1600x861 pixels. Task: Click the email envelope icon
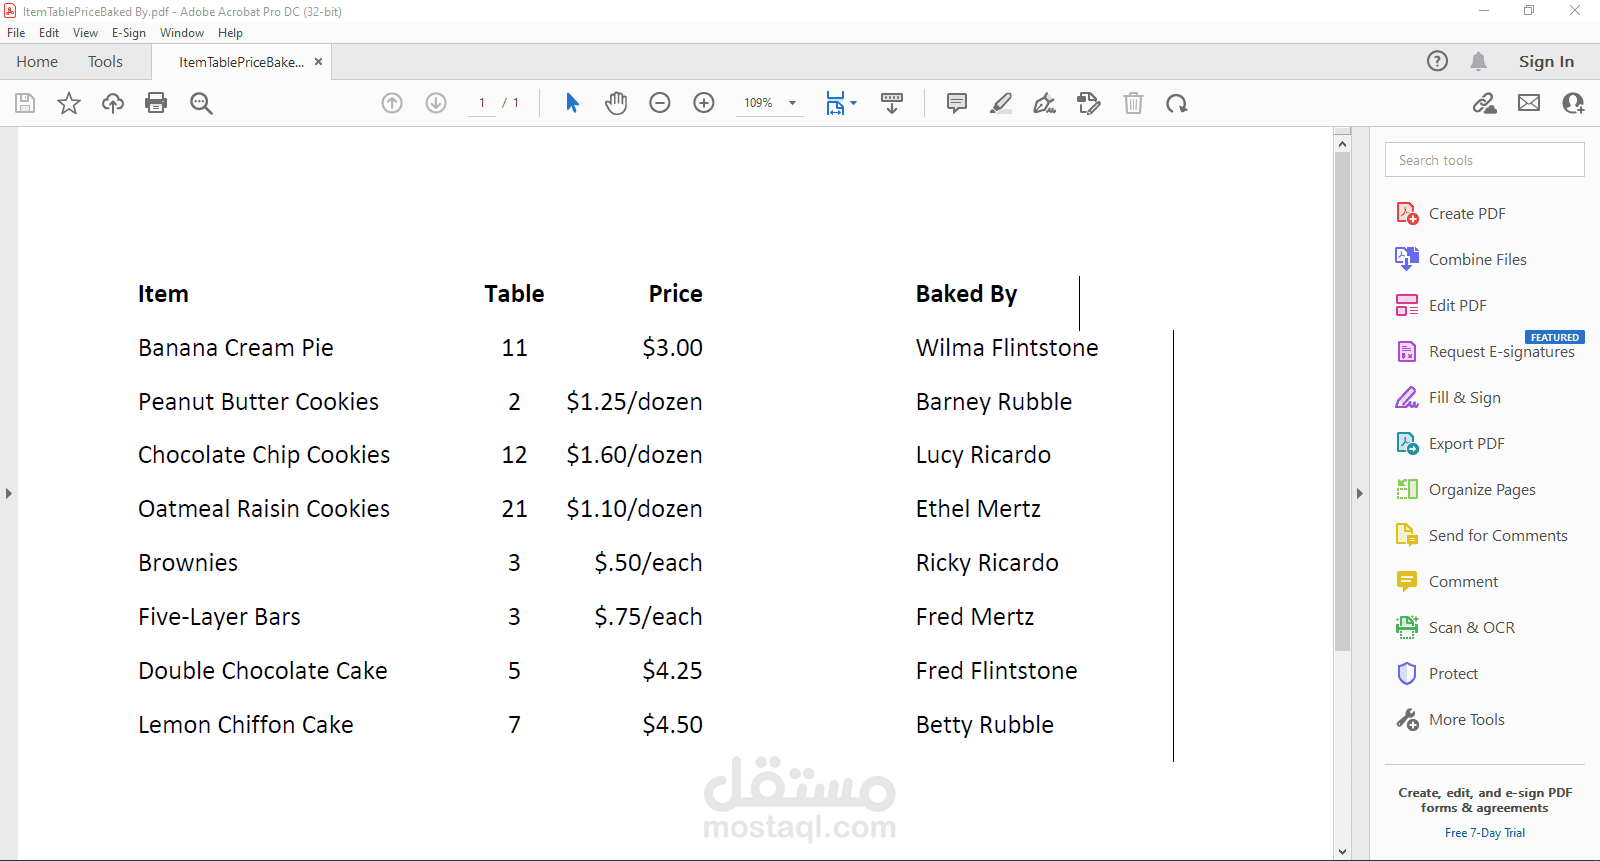(x=1529, y=103)
